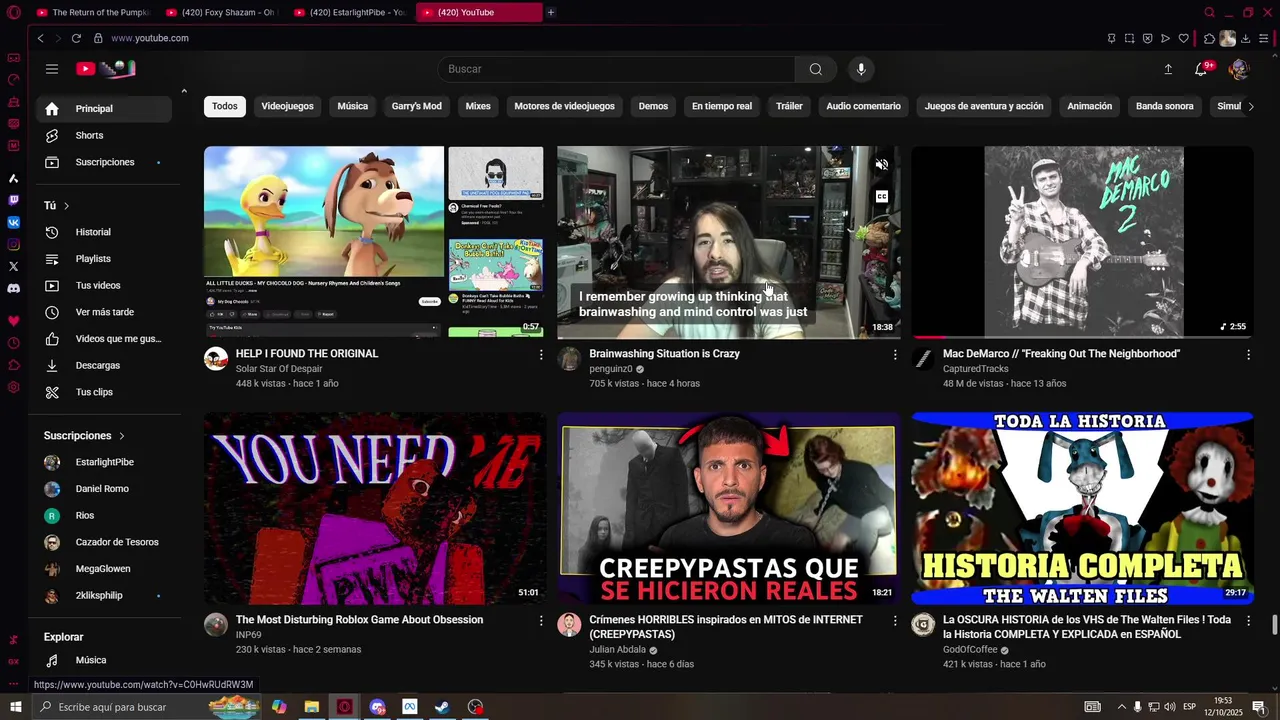The image size is (1280, 720).
Task: Open options for Brainwashing Situation is Crazy
Action: coord(895,355)
